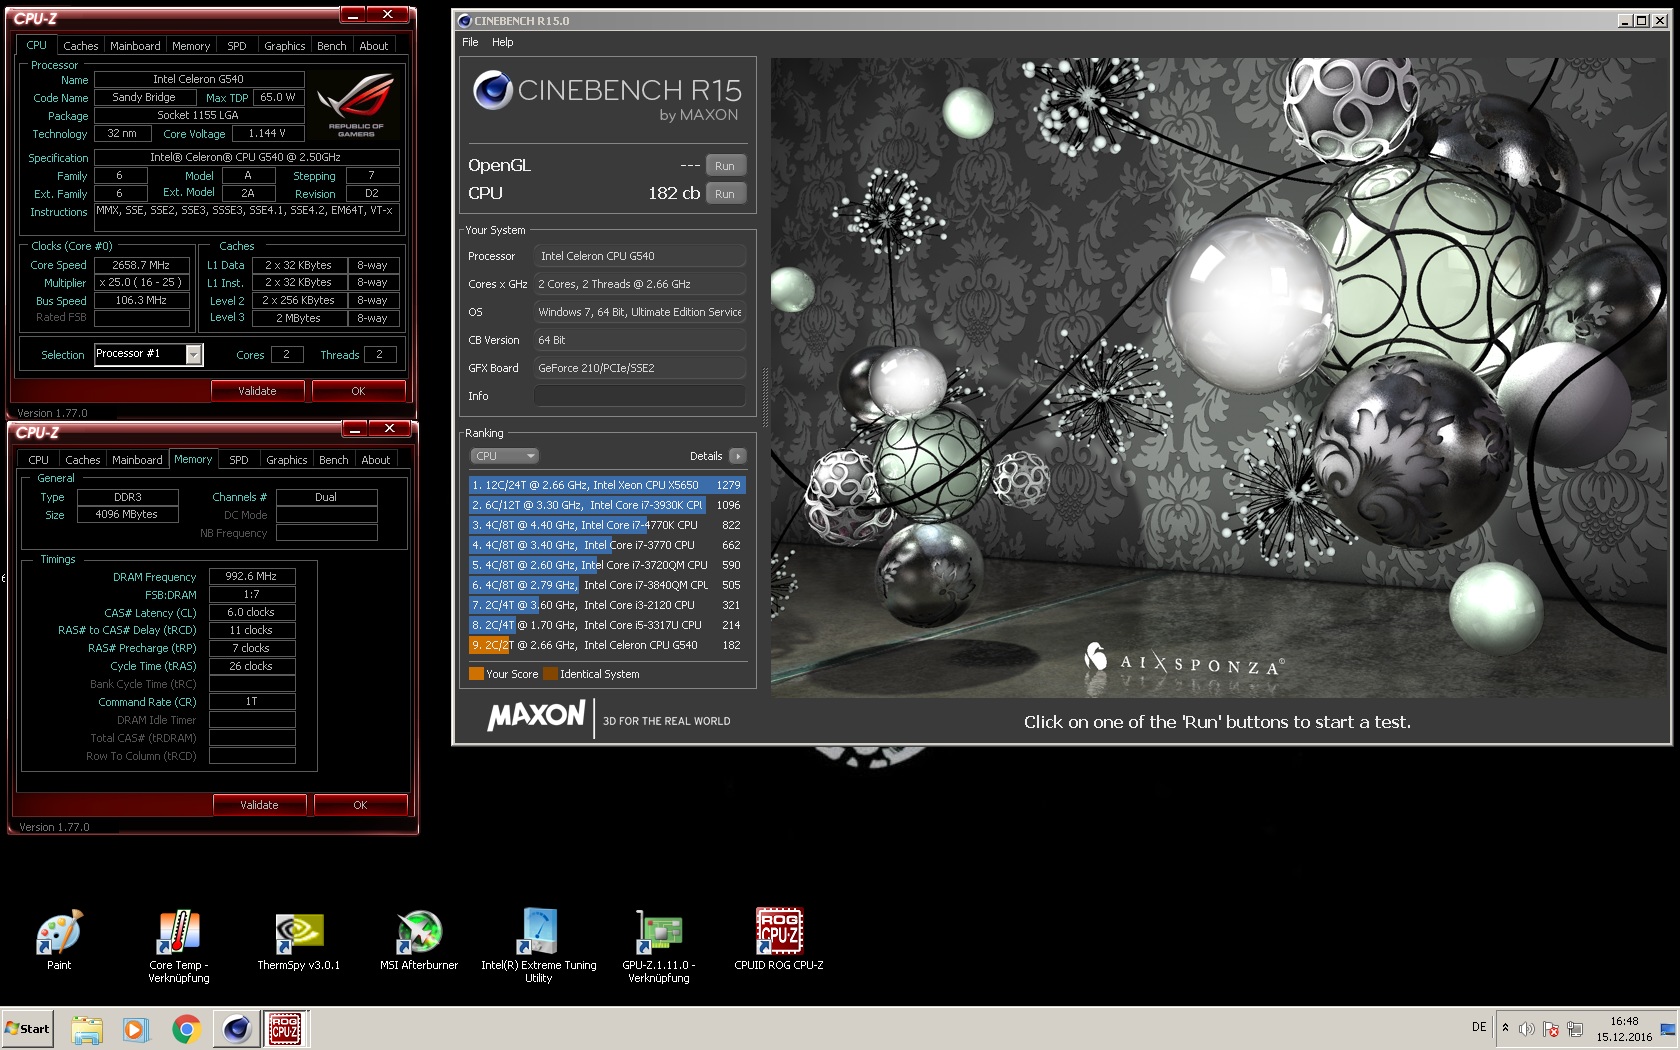Click OK in upper CPU-Z window
The image size is (1680, 1050).
(358, 391)
